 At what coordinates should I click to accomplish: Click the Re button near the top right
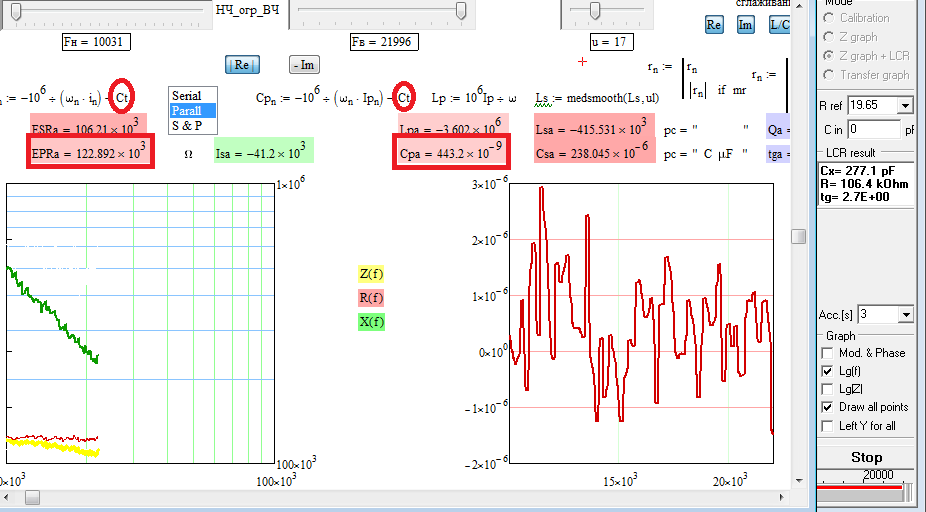click(714, 25)
